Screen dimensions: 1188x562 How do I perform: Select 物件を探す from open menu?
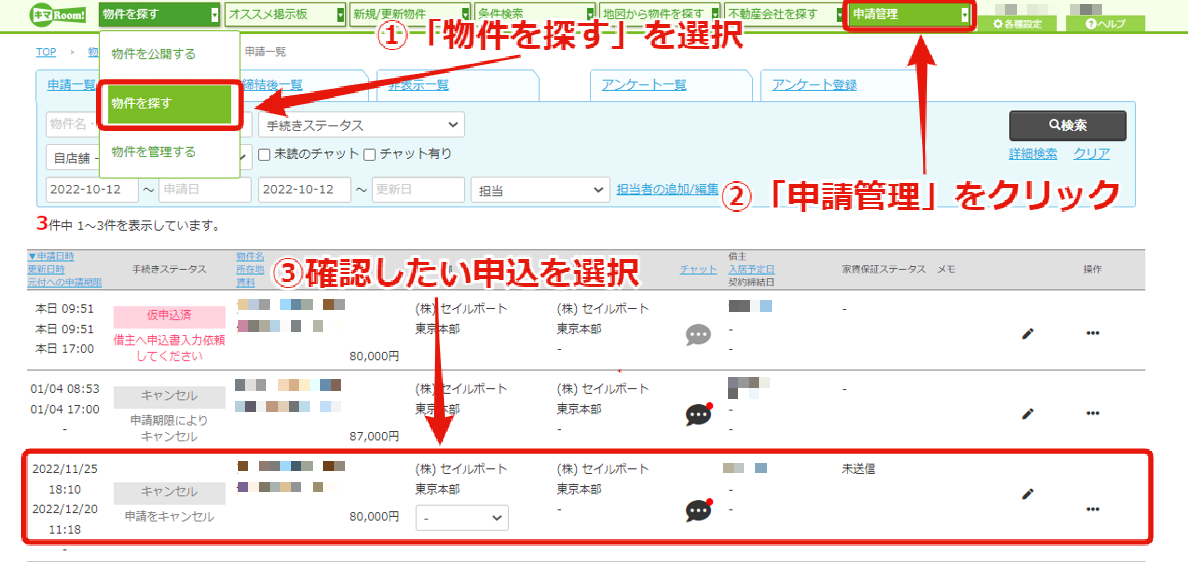168,104
